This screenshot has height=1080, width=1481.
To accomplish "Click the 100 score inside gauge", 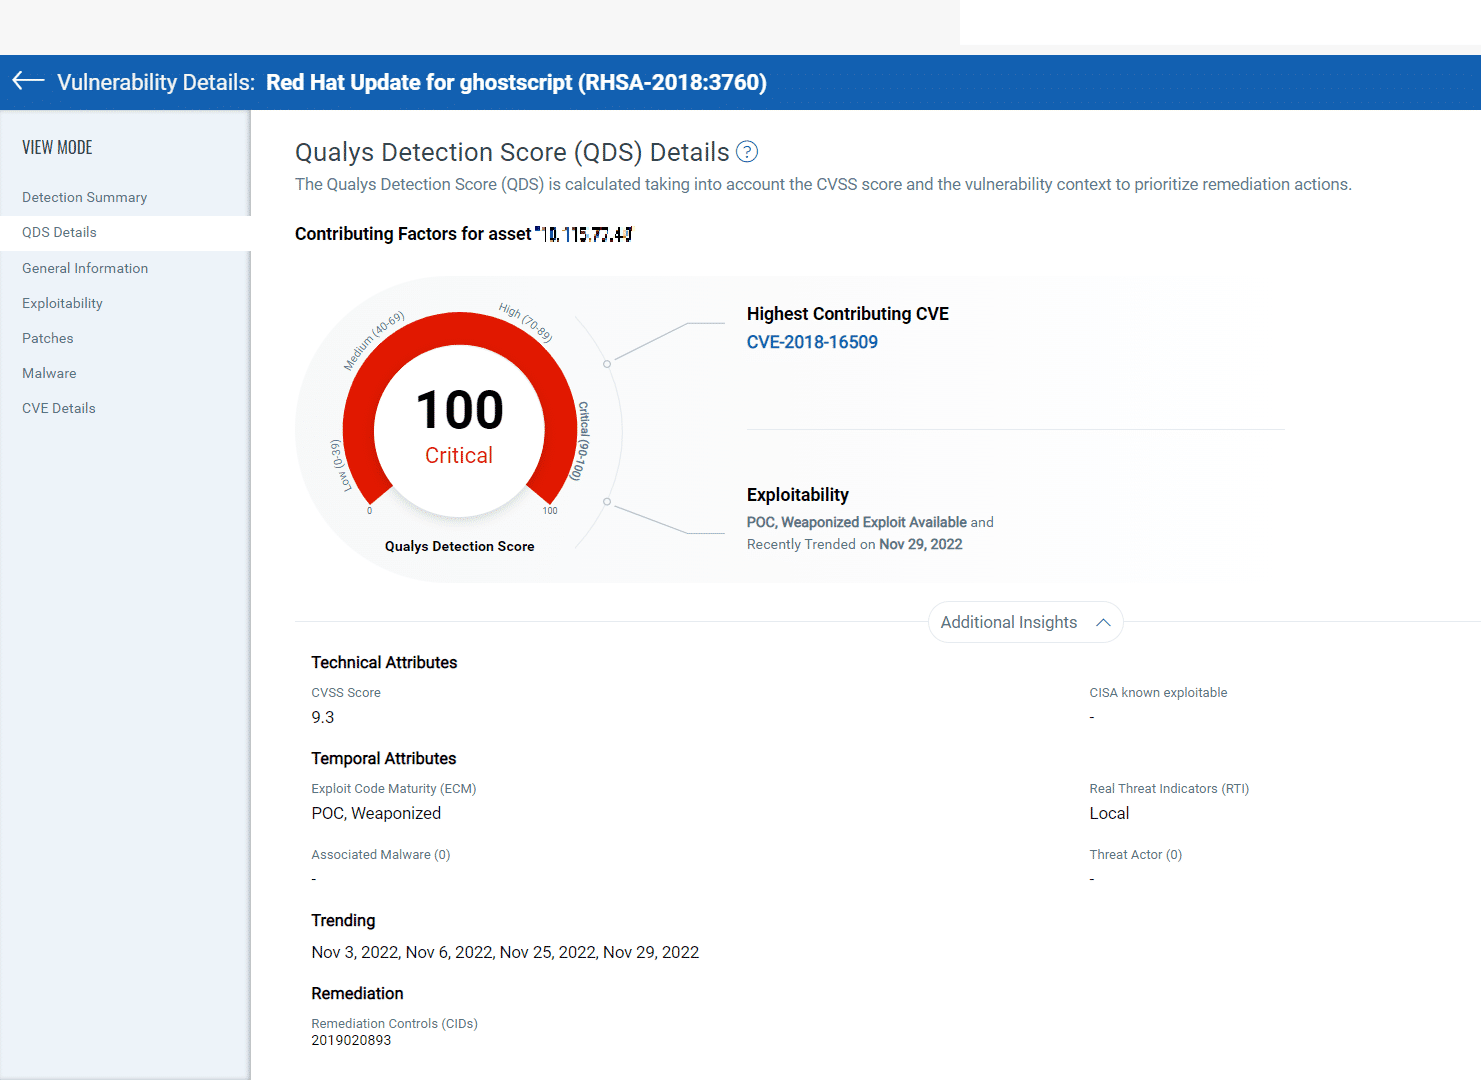I will (459, 411).
